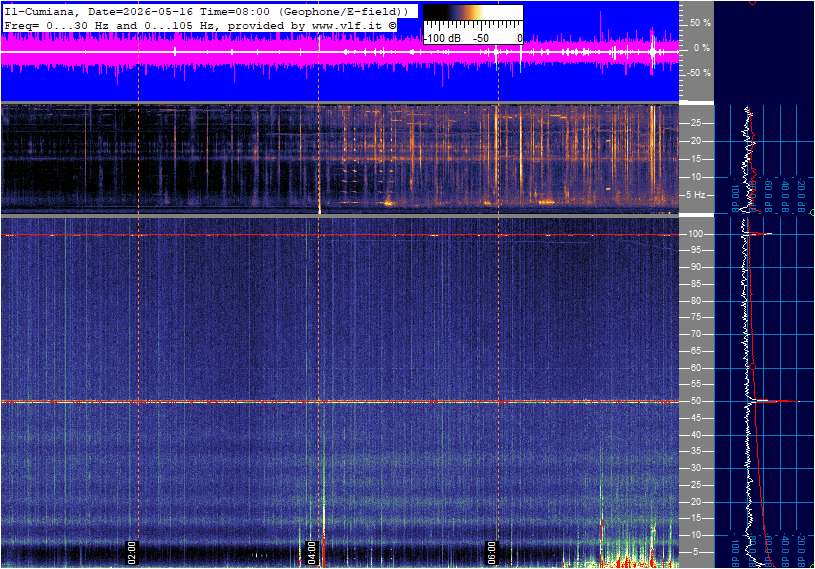815x569 pixels.
Task: Click the '-100 dB' label on the color legend
Action: coord(443,38)
